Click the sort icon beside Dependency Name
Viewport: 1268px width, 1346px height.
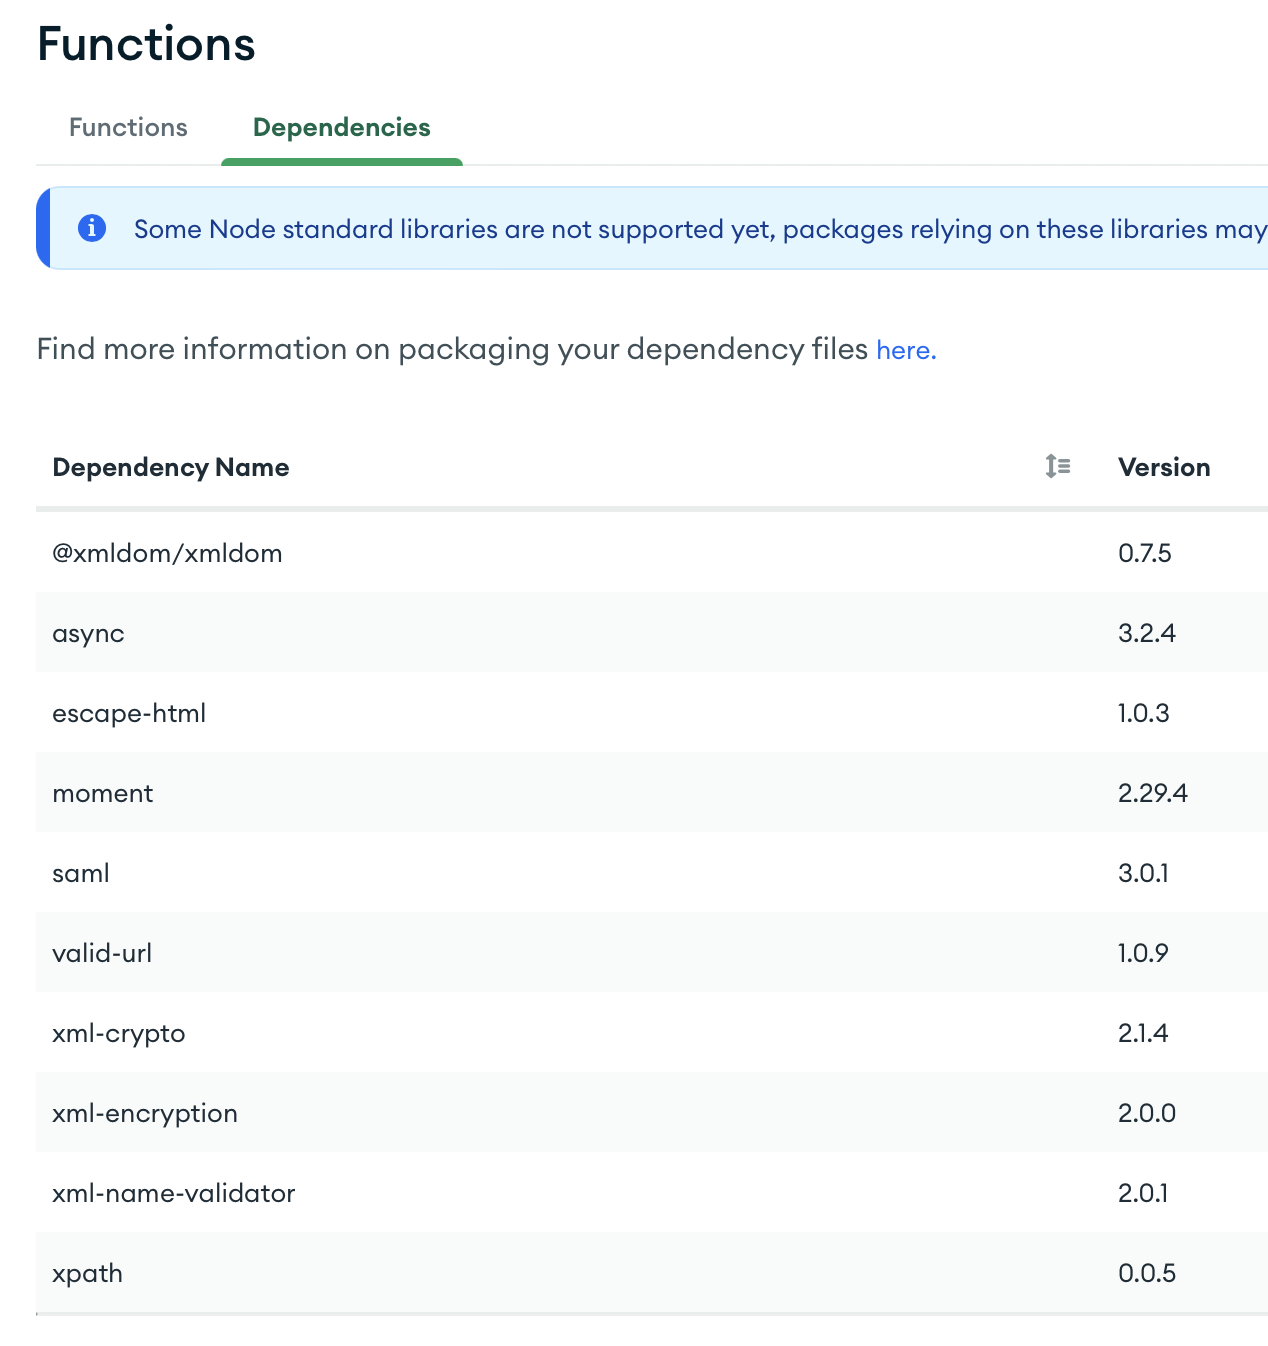pos(1057,466)
